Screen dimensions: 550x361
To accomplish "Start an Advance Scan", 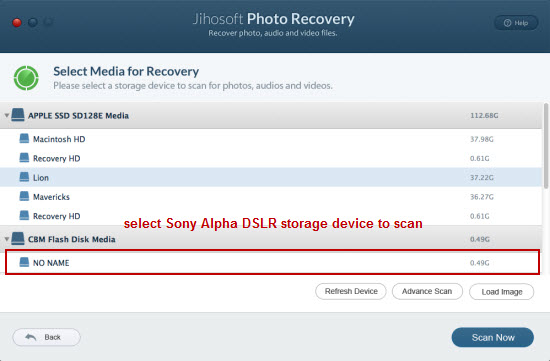I will pyautogui.click(x=427, y=291).
